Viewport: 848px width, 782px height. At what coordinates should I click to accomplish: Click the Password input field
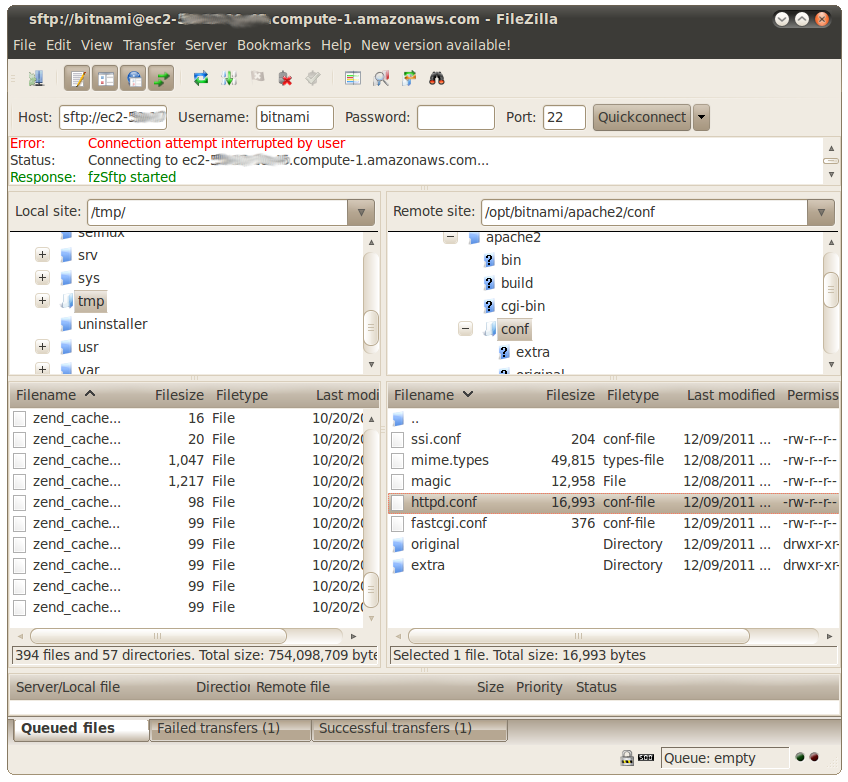click(455, 117)
